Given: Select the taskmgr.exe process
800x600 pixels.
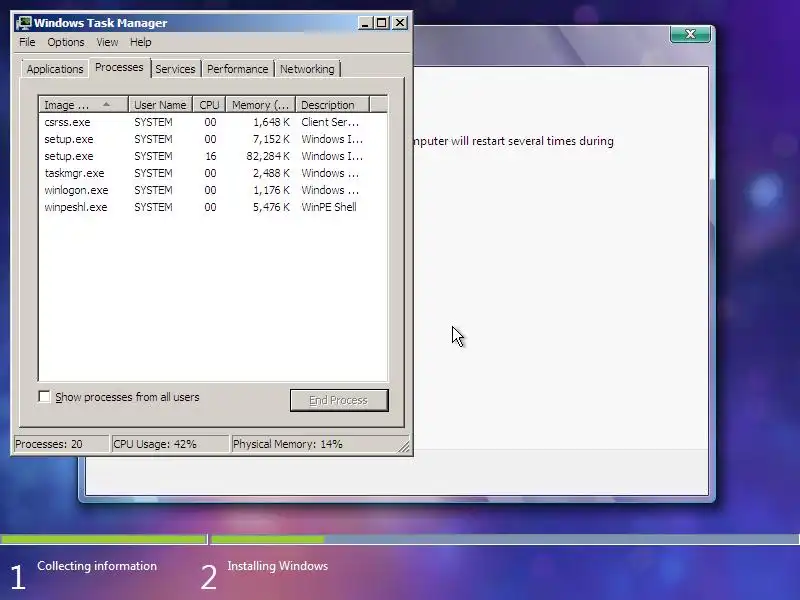Looking at the screenshot, I should click(213, 173).
